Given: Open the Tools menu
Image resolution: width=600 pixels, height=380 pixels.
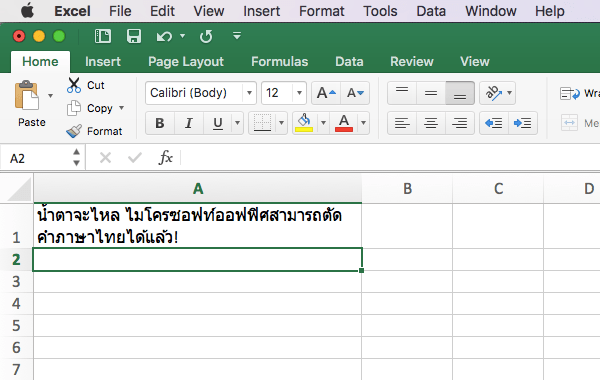Looking at the screenshot, I should (380, 11).
